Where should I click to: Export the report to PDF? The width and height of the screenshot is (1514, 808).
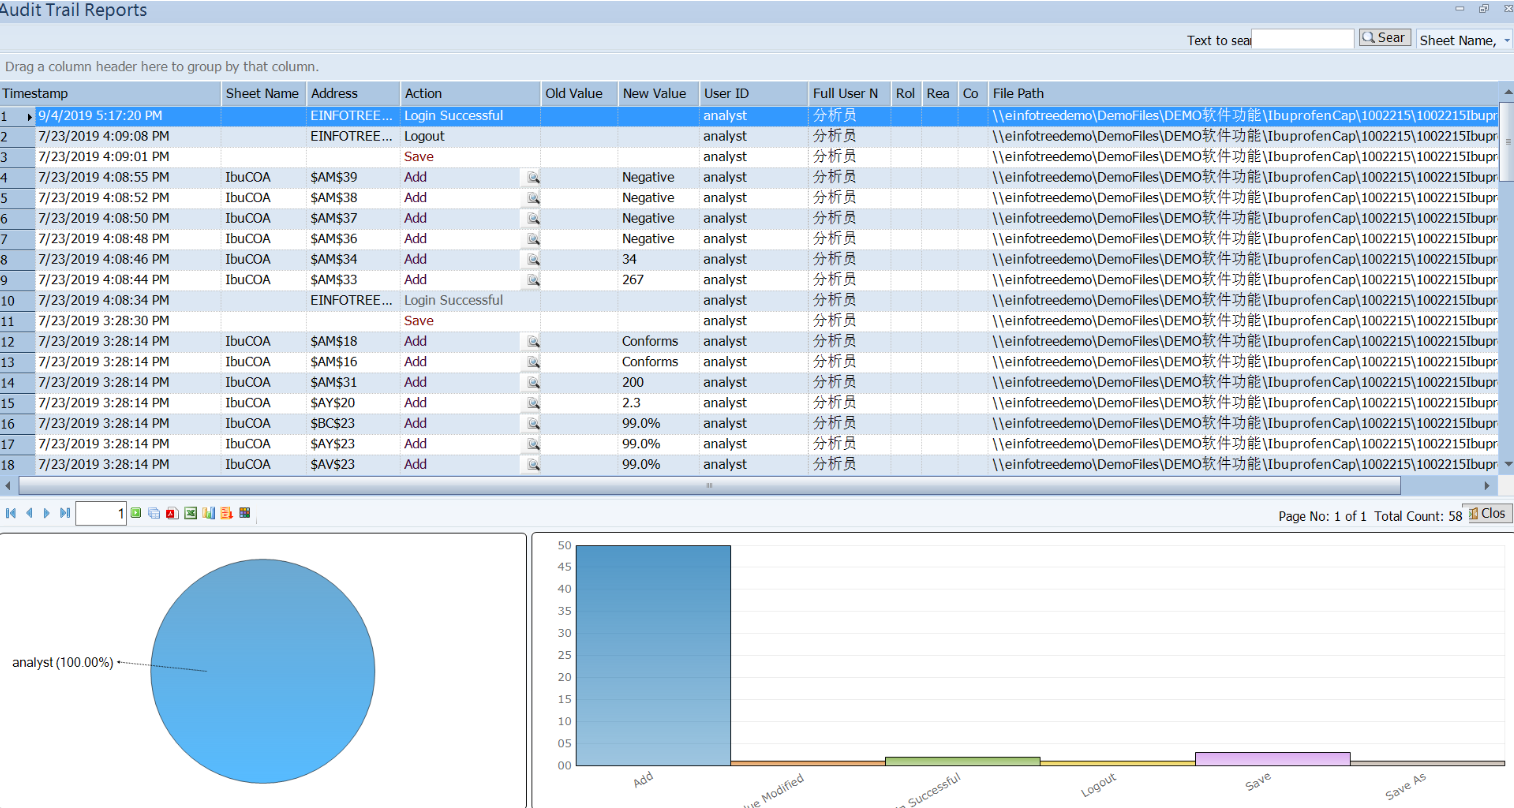172,513
